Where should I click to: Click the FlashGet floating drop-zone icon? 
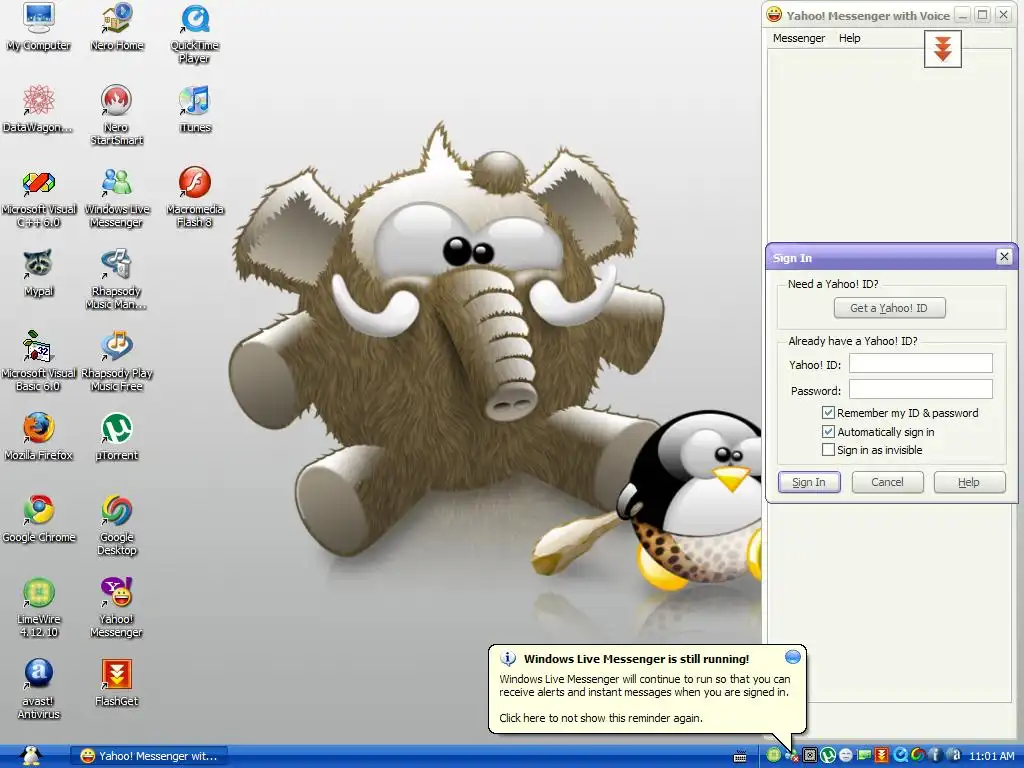[942, 49]
